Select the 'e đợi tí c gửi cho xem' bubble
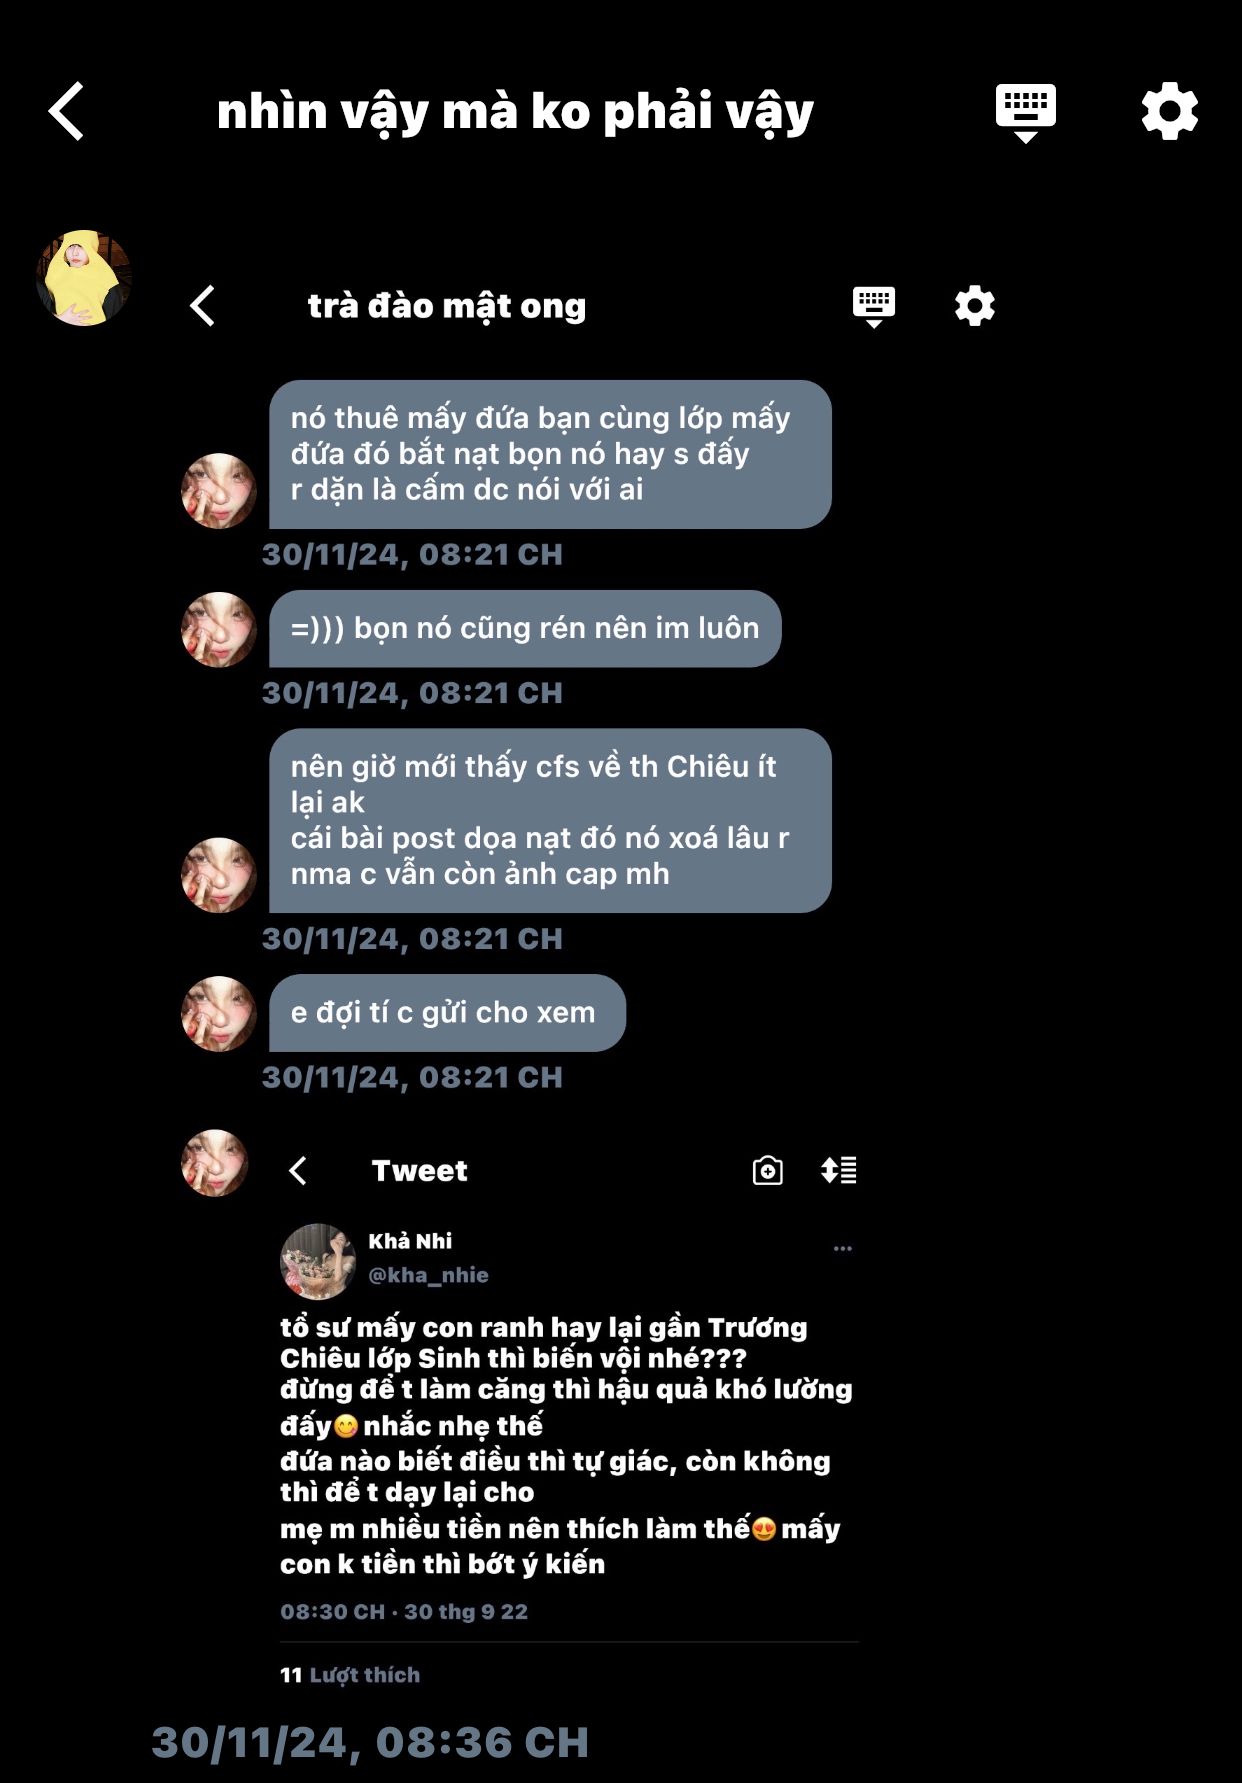Image resolution: width=1242 pixels, height=1783 pixels. click(447, 1013)
